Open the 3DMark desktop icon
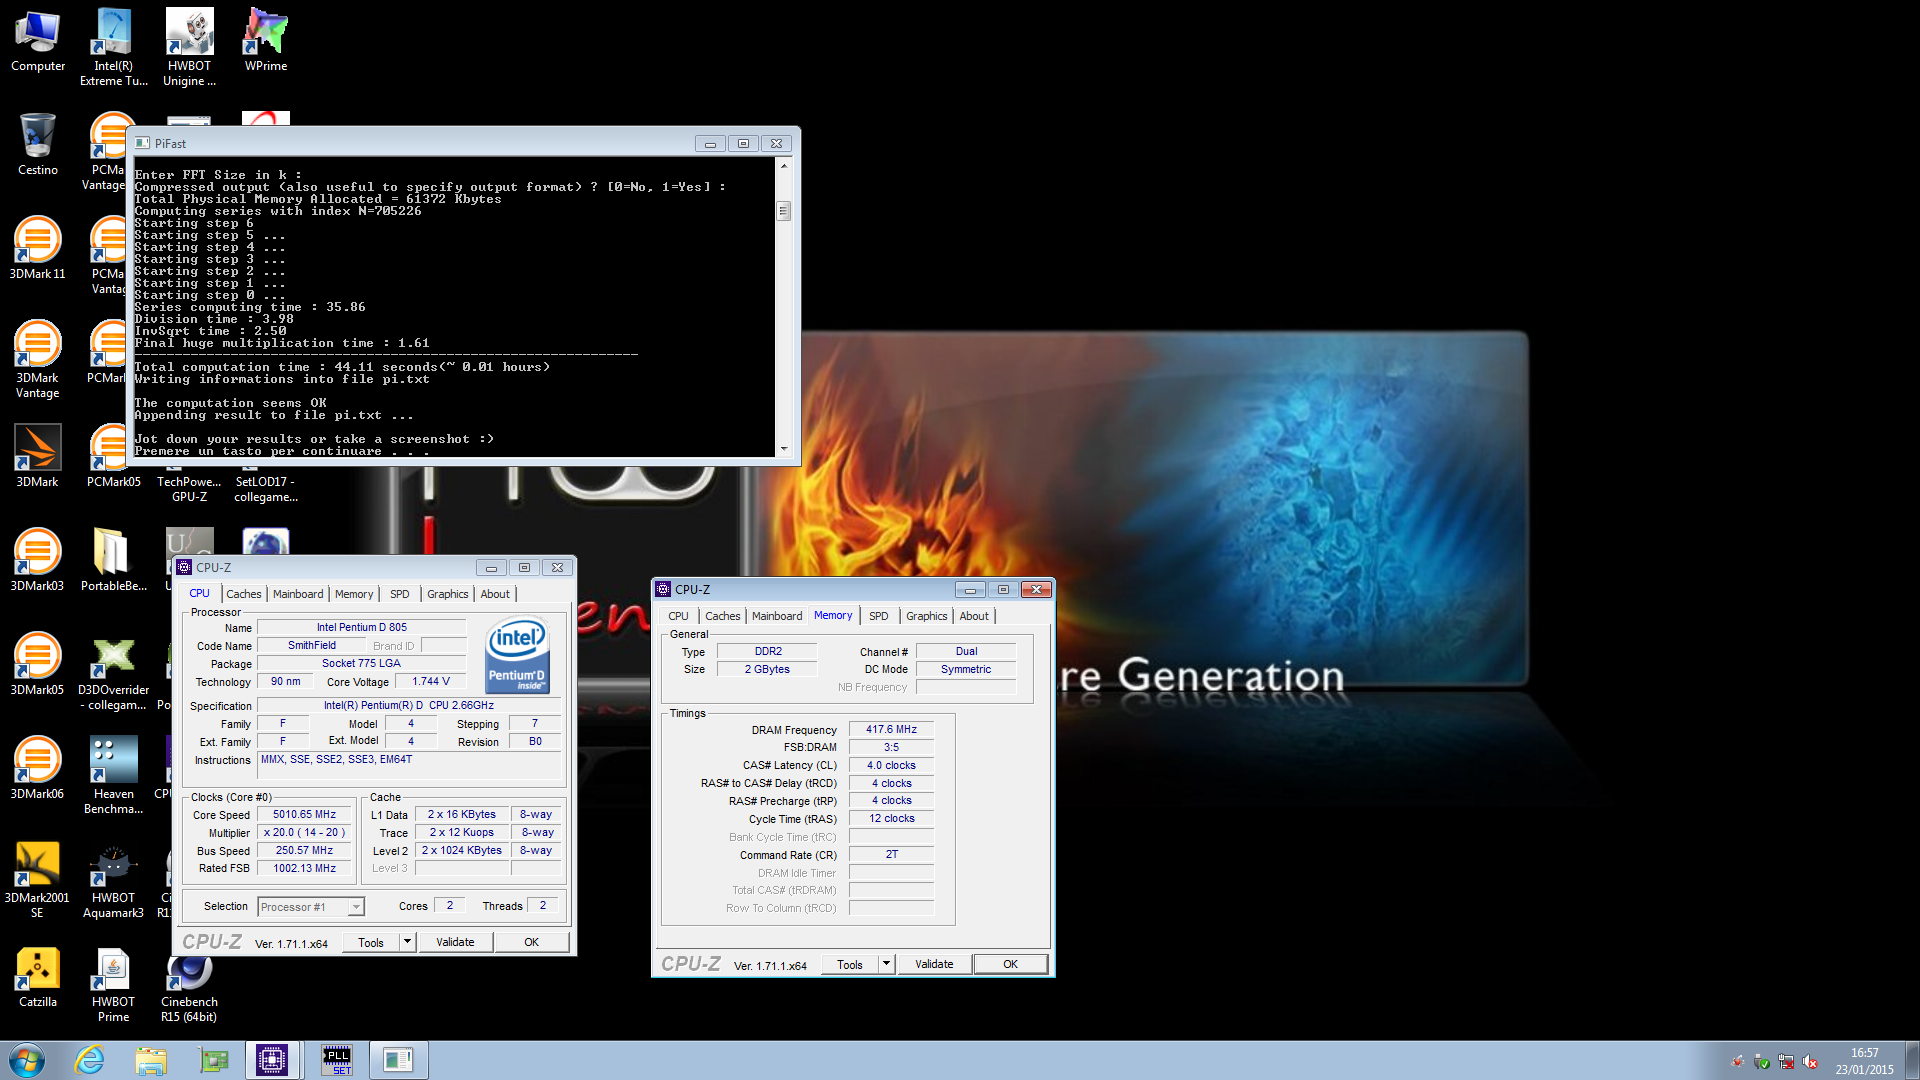1920x1080 pixels. point(38,457)
